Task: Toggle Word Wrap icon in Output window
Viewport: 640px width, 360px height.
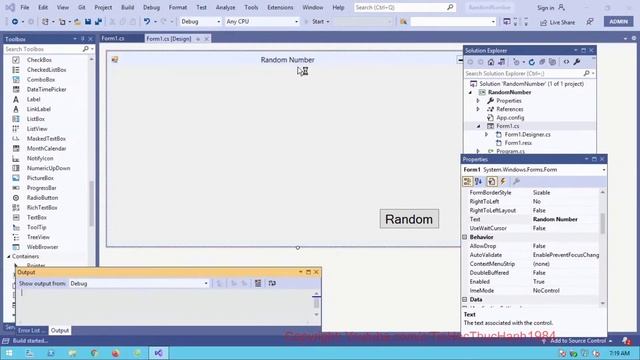Action: [x=272, y=283]
